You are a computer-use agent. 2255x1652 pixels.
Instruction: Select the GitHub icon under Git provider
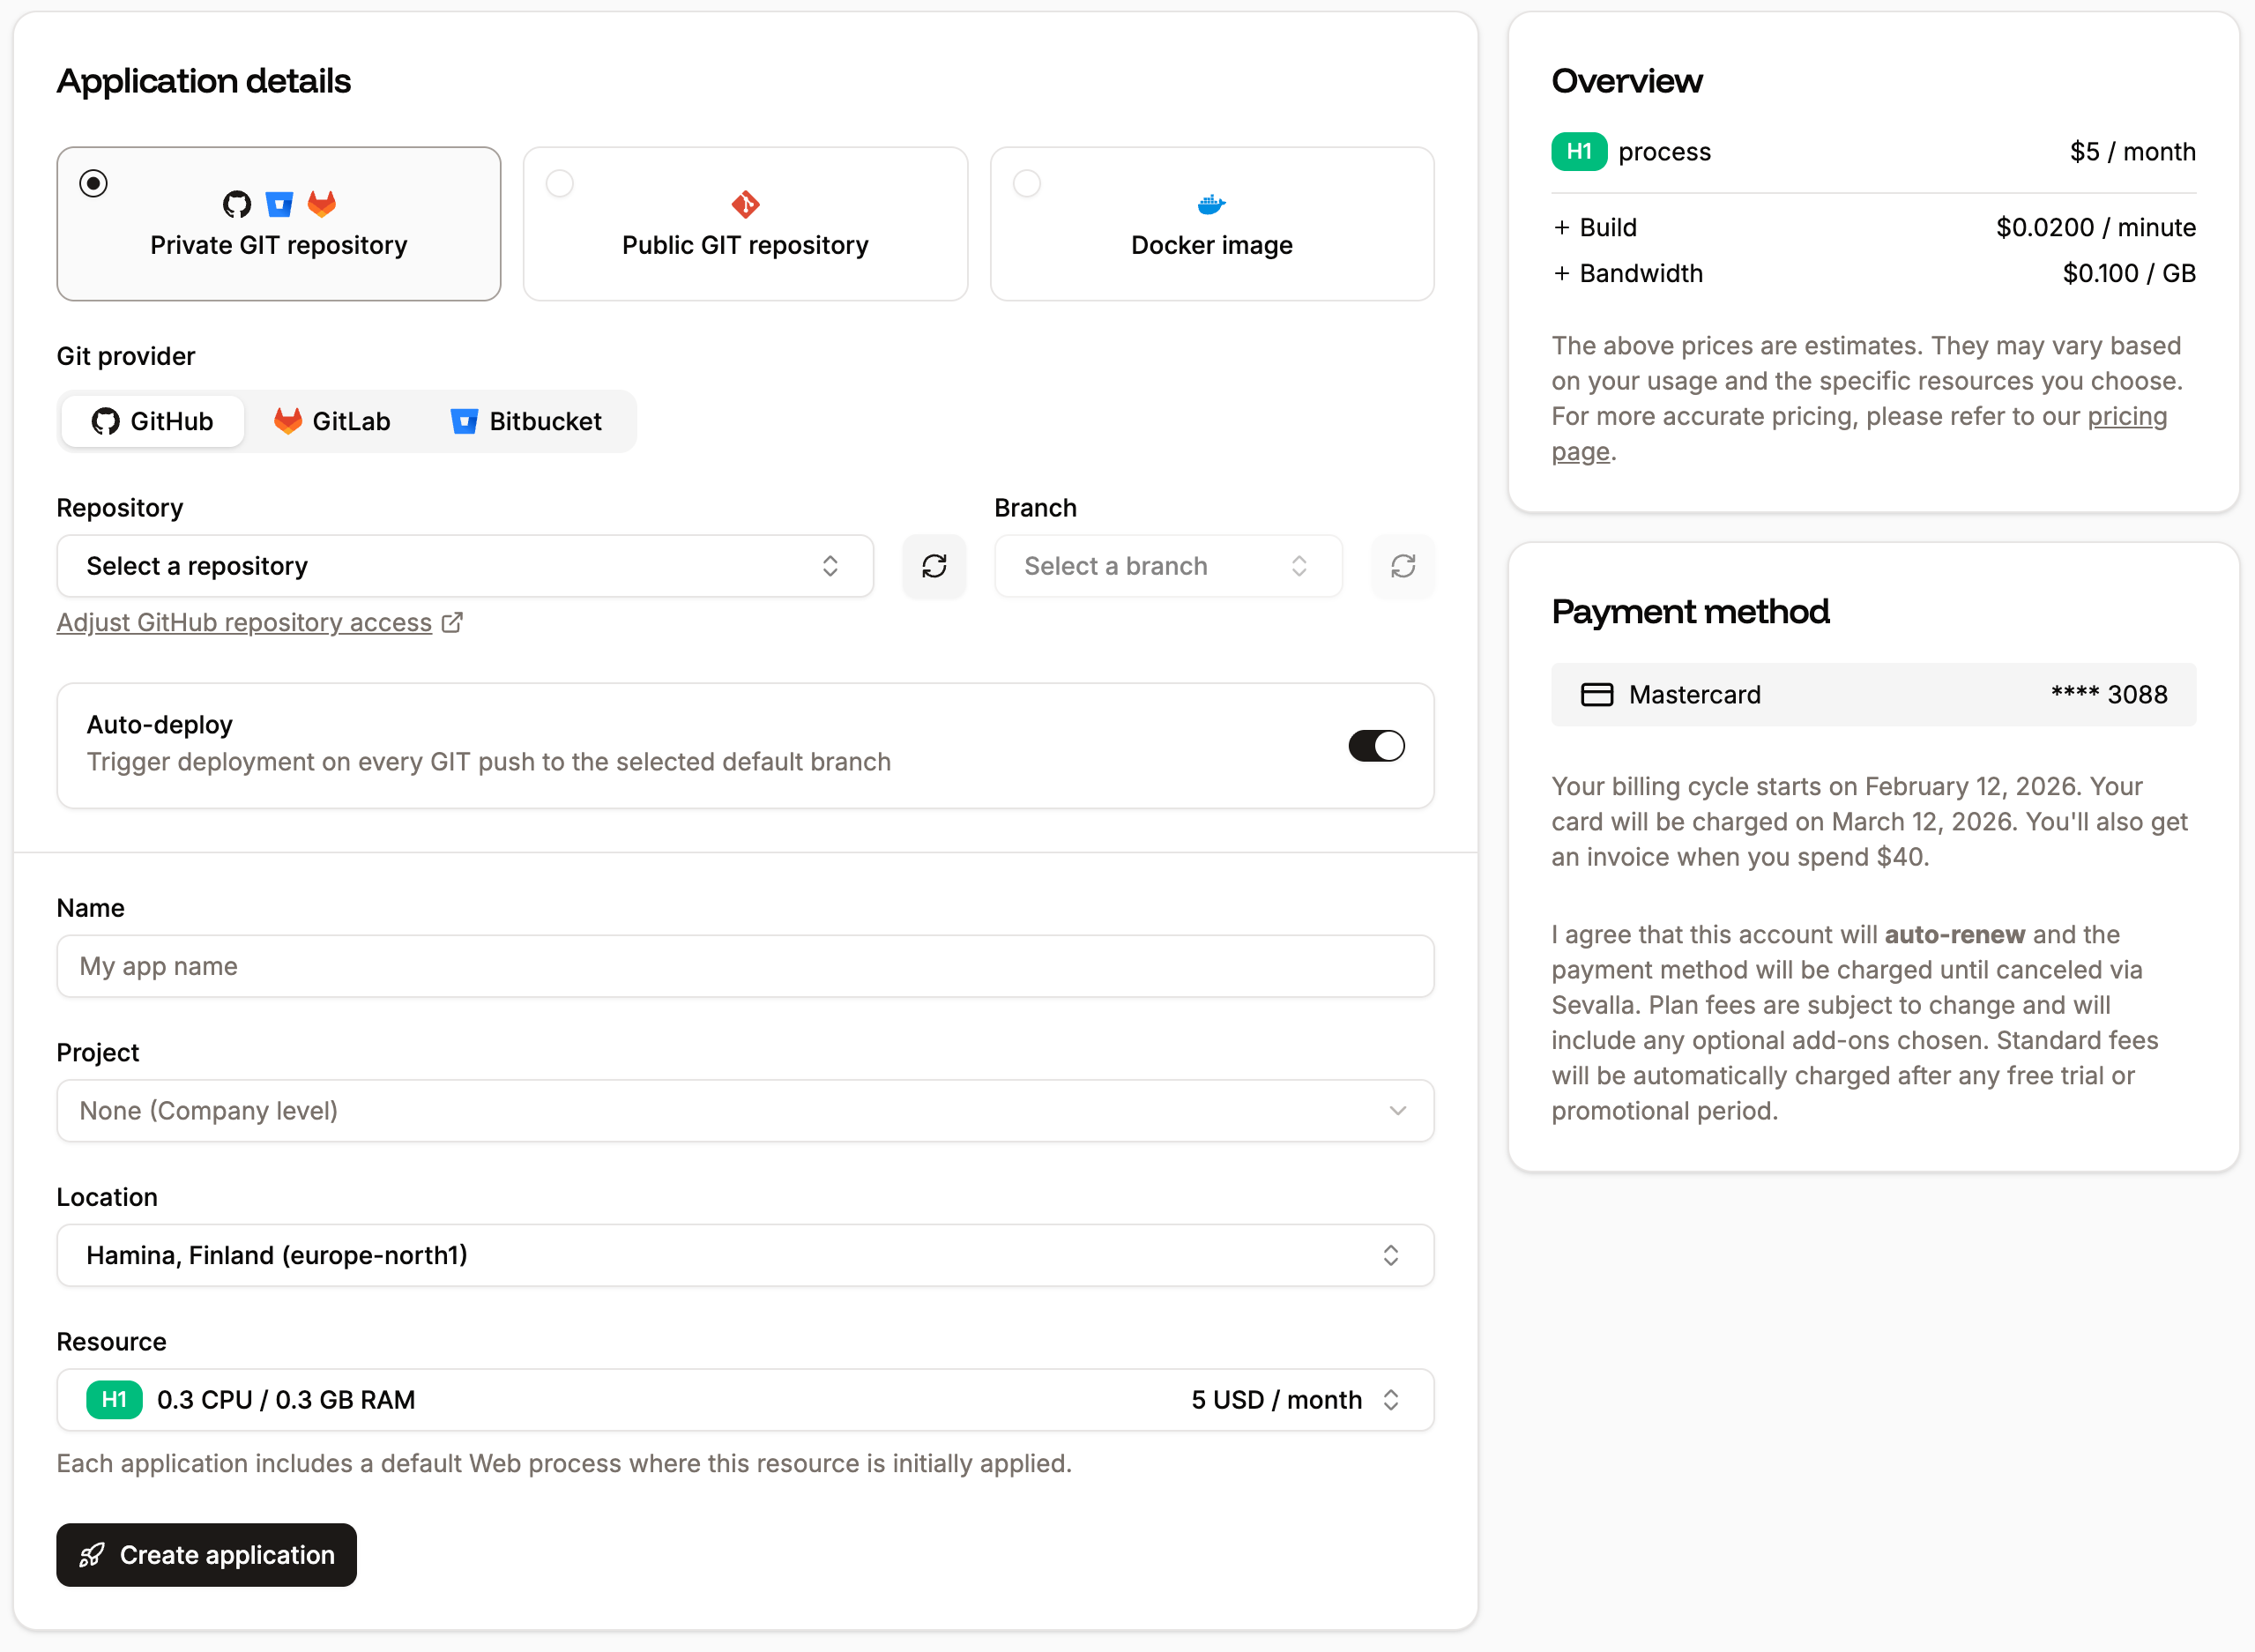point(105,421)
